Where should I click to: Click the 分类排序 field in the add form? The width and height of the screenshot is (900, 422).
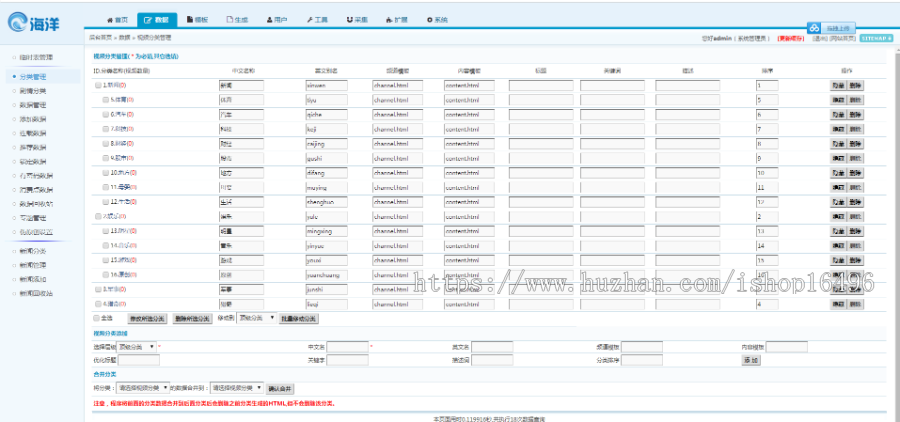tap(642, 360)
